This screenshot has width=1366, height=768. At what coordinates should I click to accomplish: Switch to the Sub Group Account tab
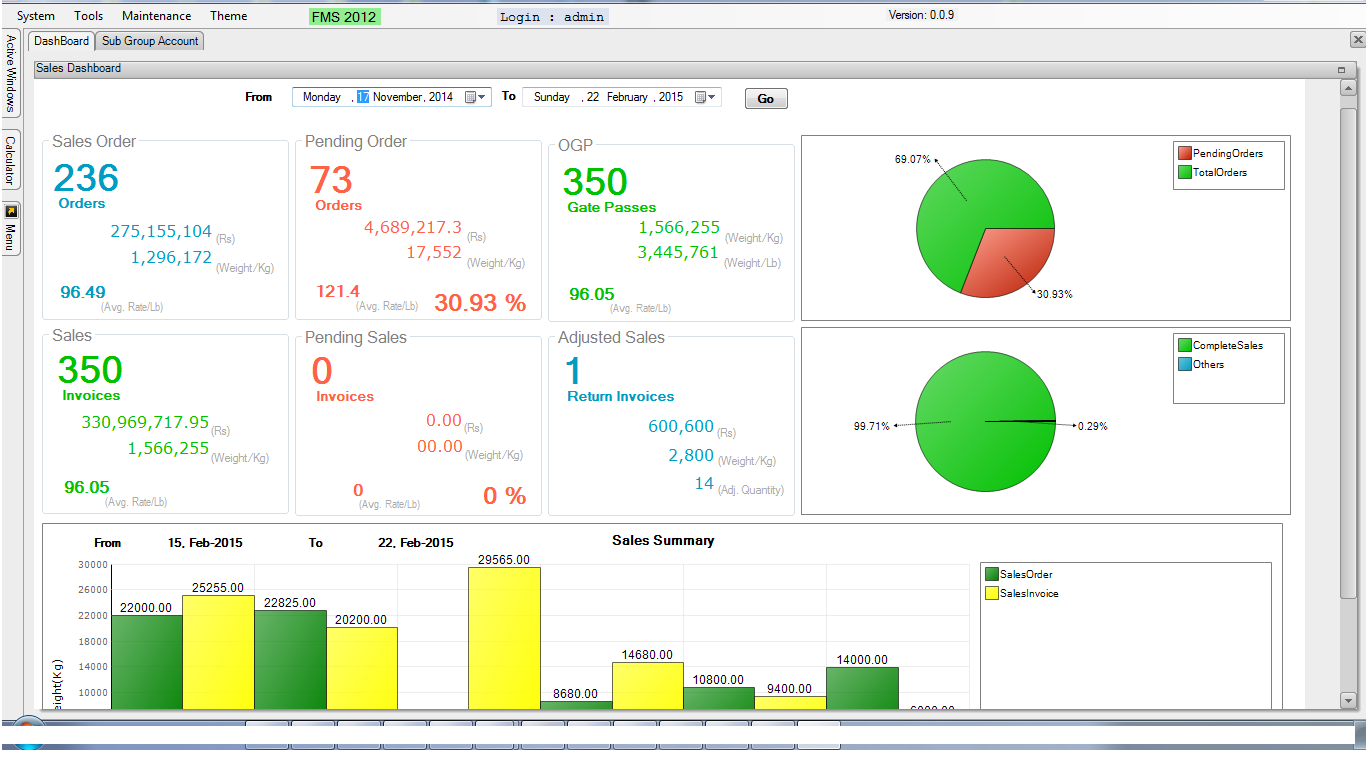click(151, 41)
